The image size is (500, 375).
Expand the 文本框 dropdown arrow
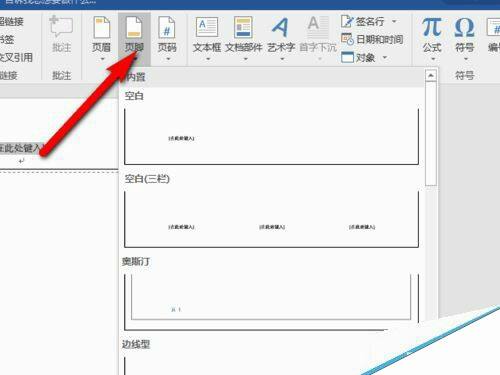click(x=208, y=59)
